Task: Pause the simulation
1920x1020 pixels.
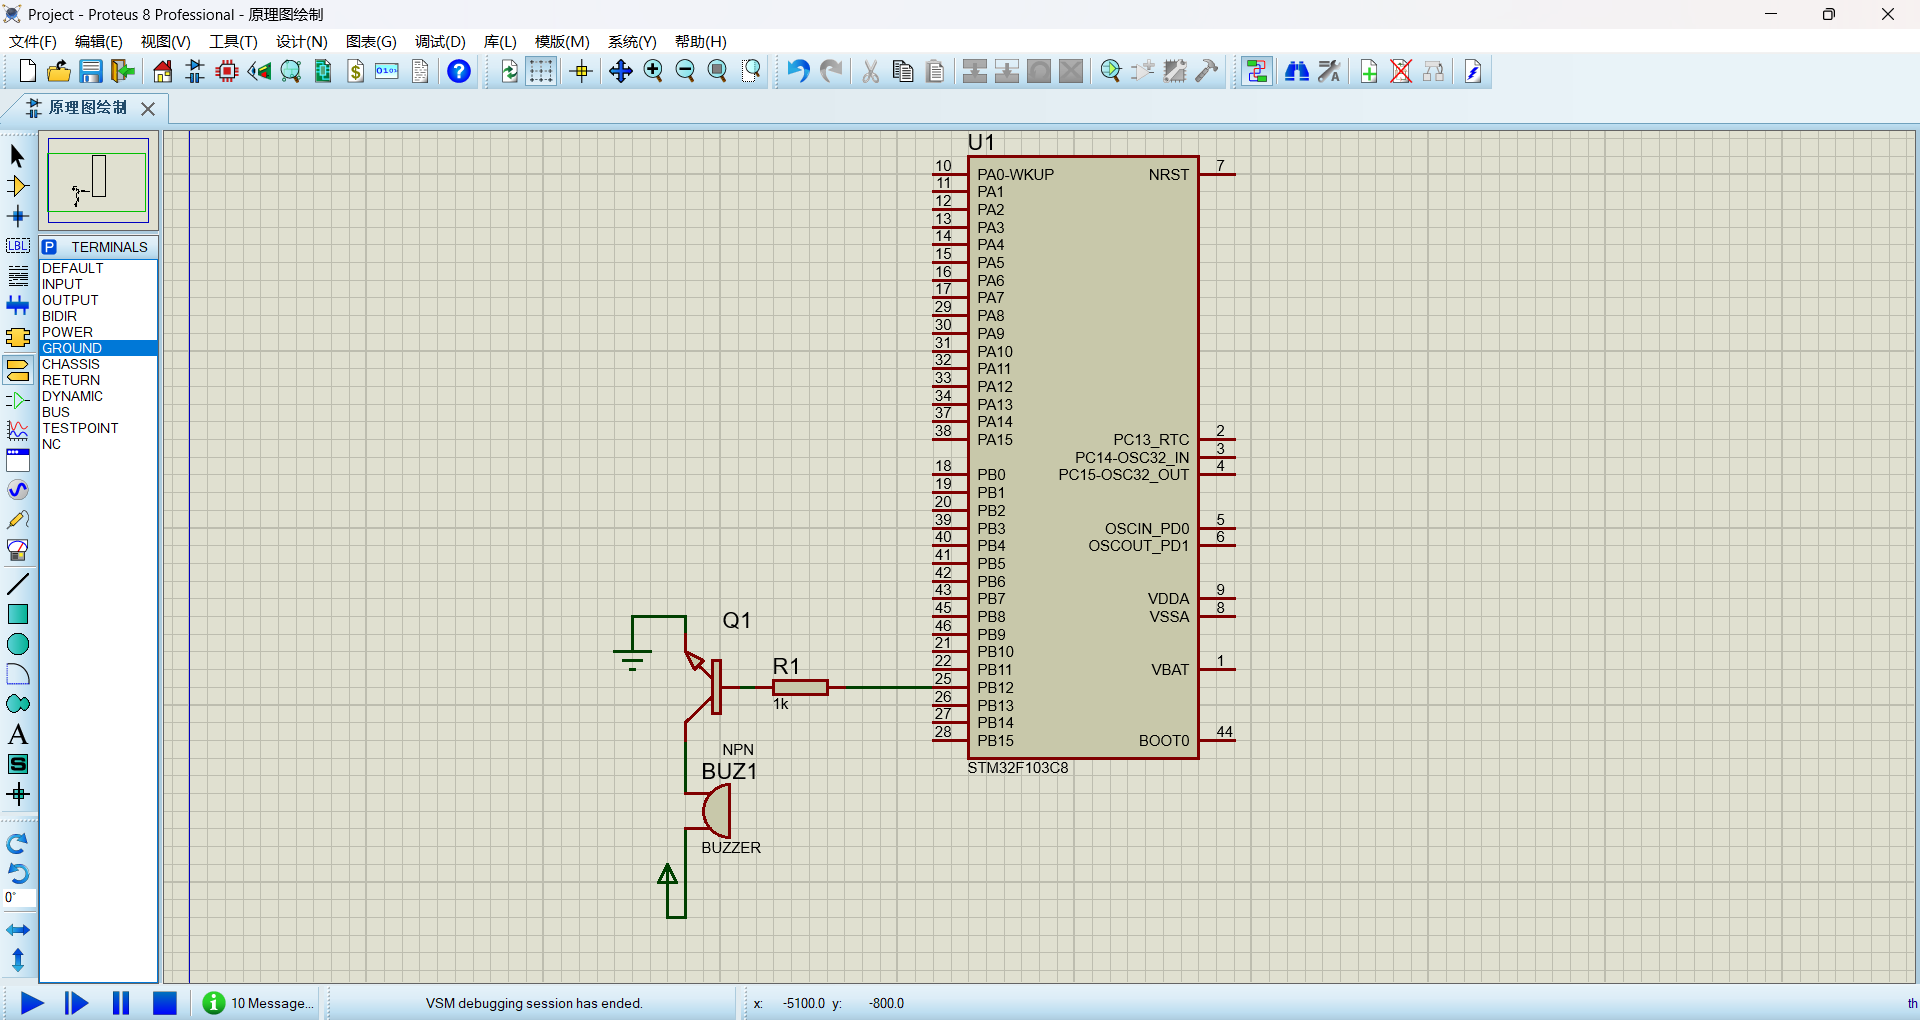Action: tap(121, 1003)
